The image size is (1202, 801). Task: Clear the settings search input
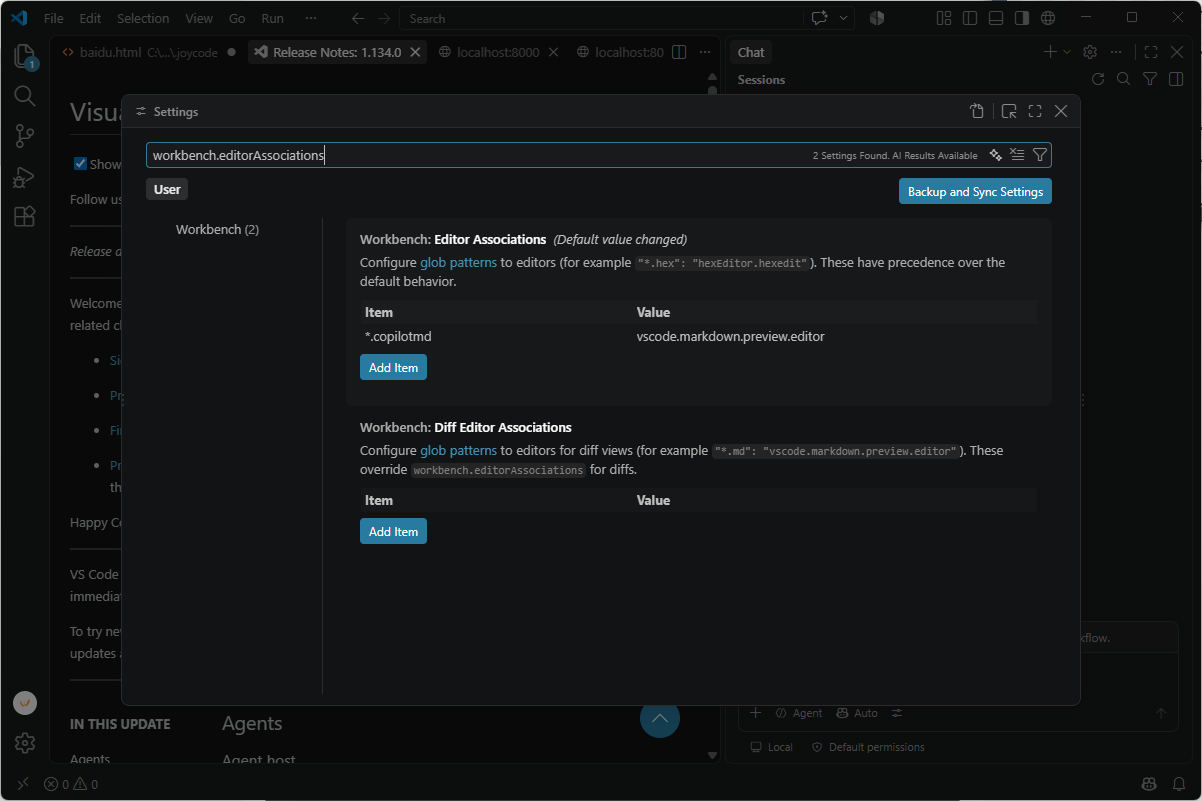[1017, 155]
